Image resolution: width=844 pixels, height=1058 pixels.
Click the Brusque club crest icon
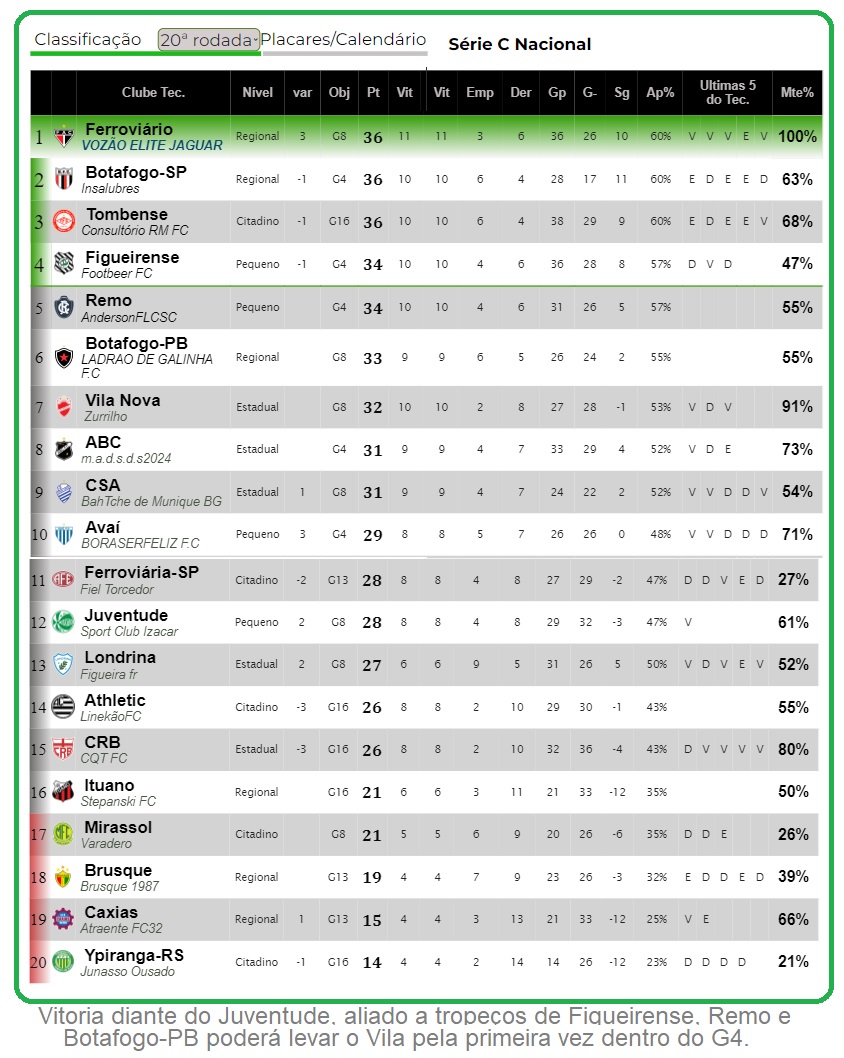click(64, 877)
